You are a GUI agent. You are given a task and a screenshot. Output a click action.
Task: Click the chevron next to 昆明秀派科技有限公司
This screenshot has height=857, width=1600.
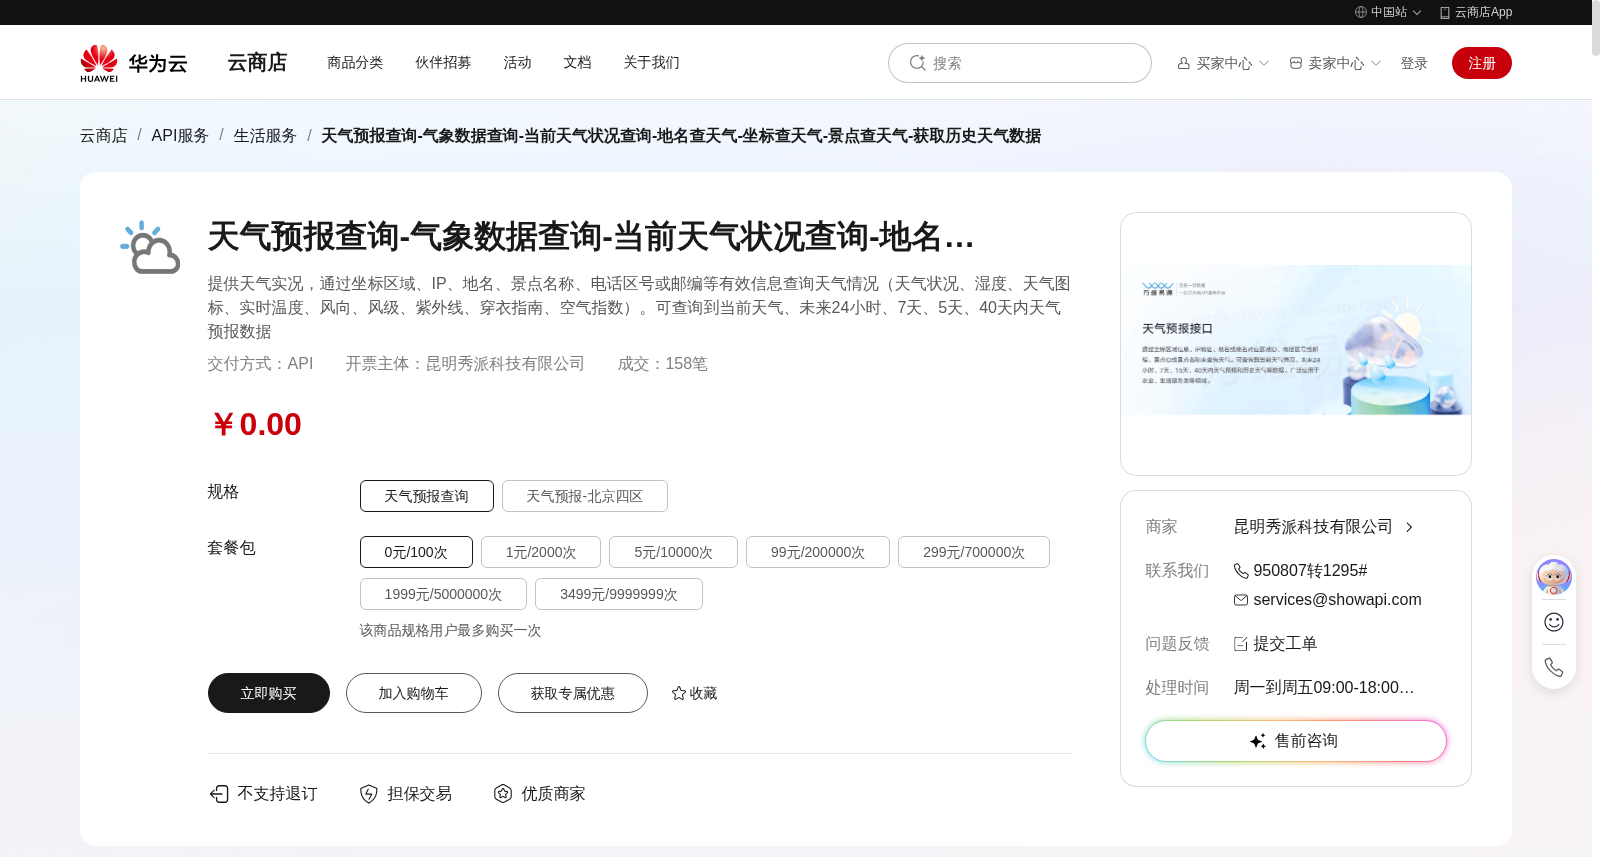click(1409, 527)
